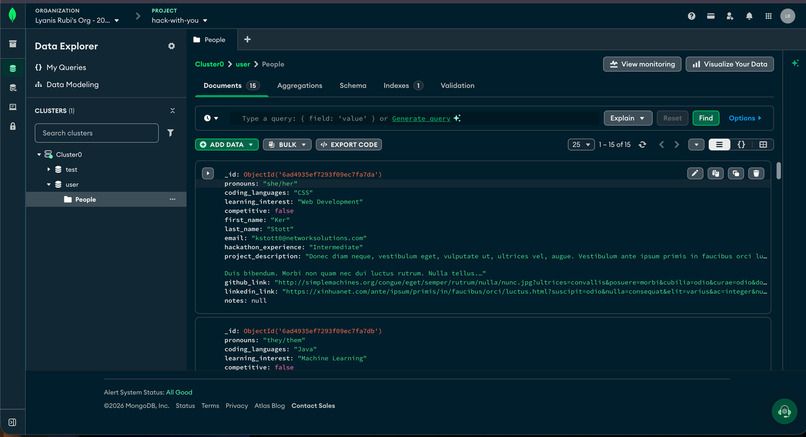Open the BULK operations dropdown
Viewport: 806px width, 437px height.
coord(287,144)
